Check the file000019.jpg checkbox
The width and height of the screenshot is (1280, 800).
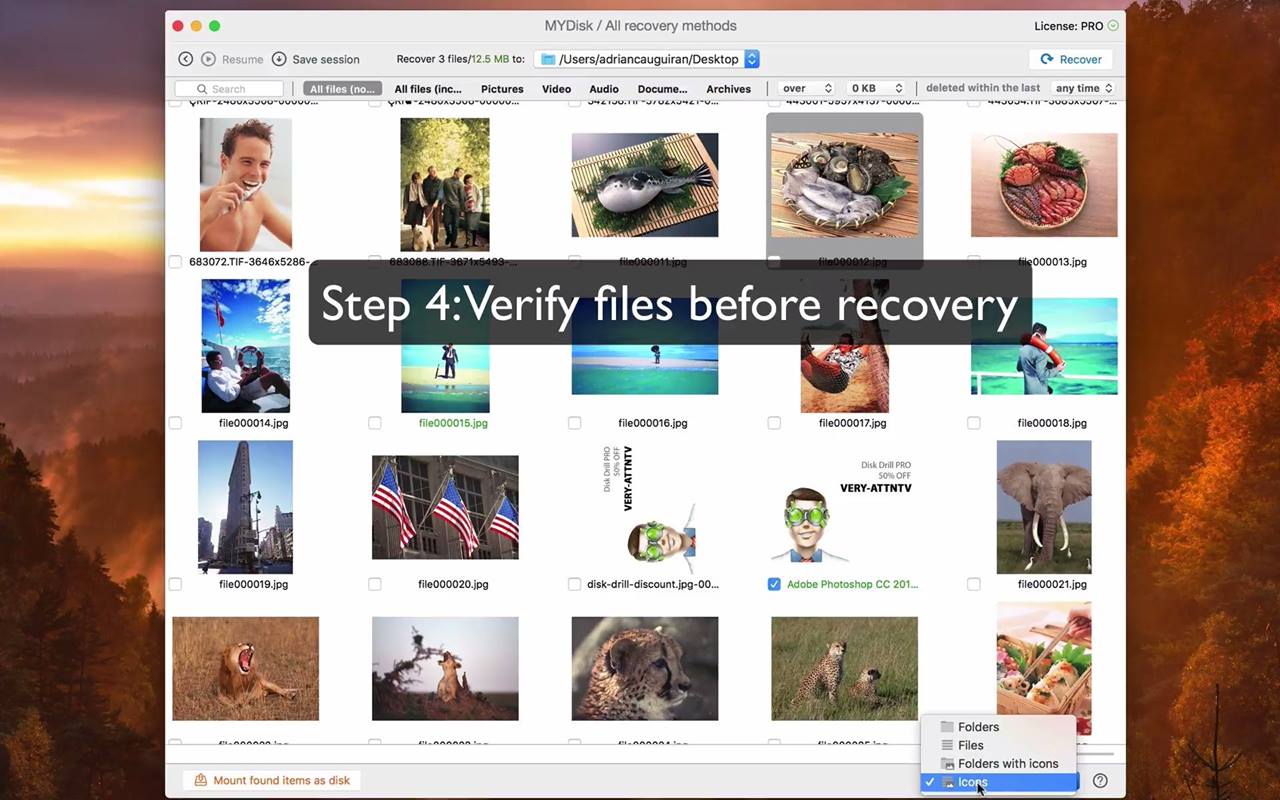click(x=175, y=584)
